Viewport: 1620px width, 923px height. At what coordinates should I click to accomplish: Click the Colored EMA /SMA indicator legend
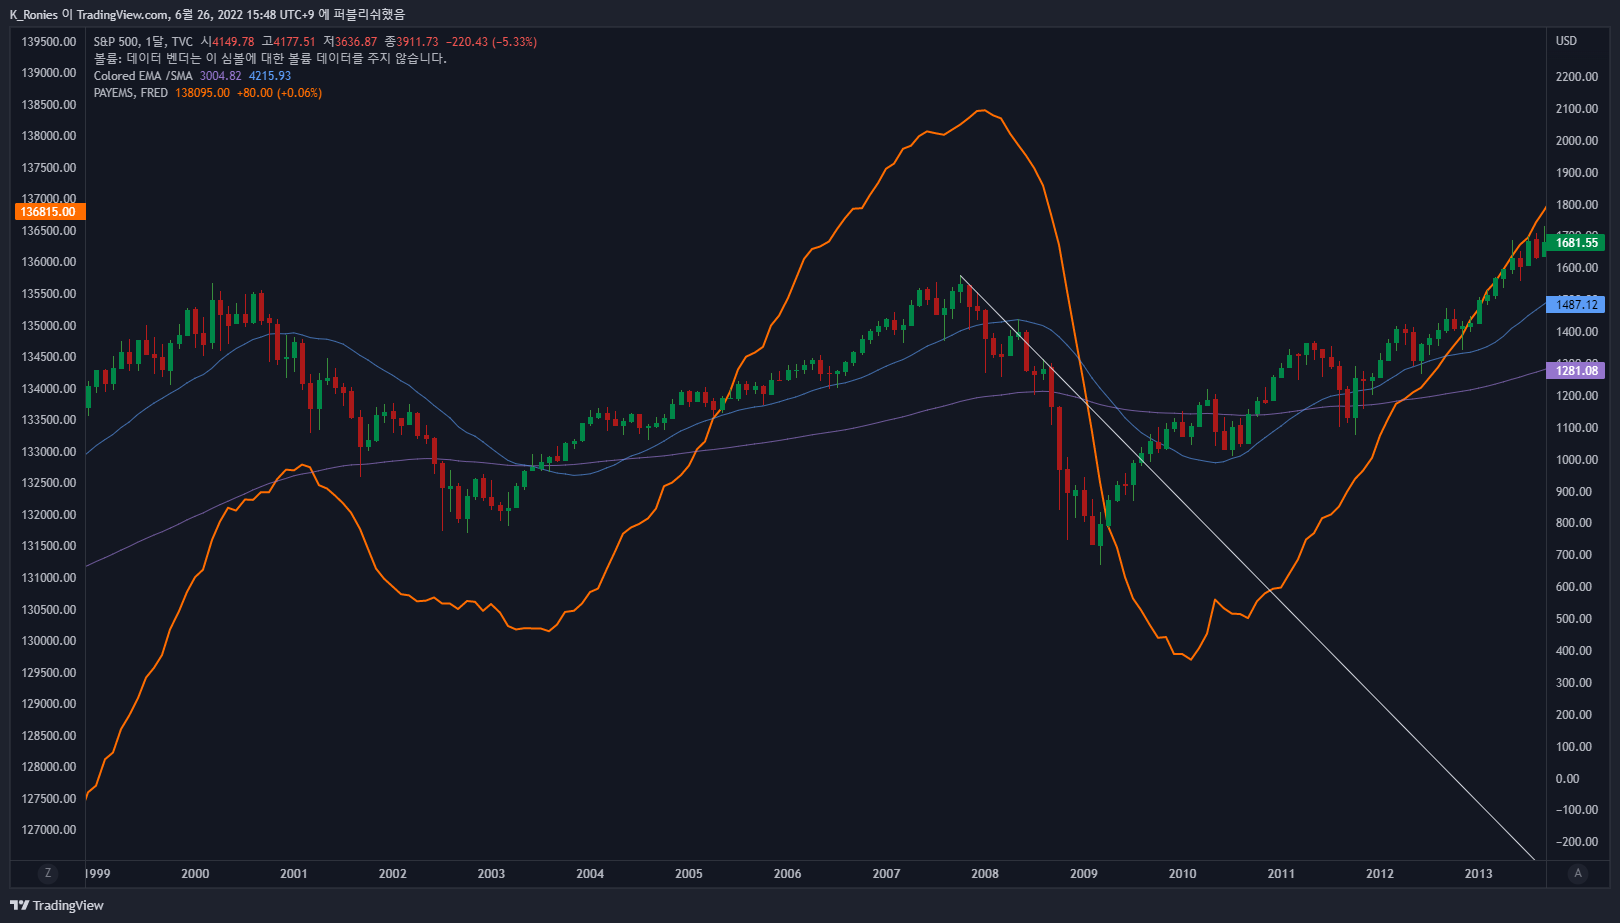pos(143,76)
